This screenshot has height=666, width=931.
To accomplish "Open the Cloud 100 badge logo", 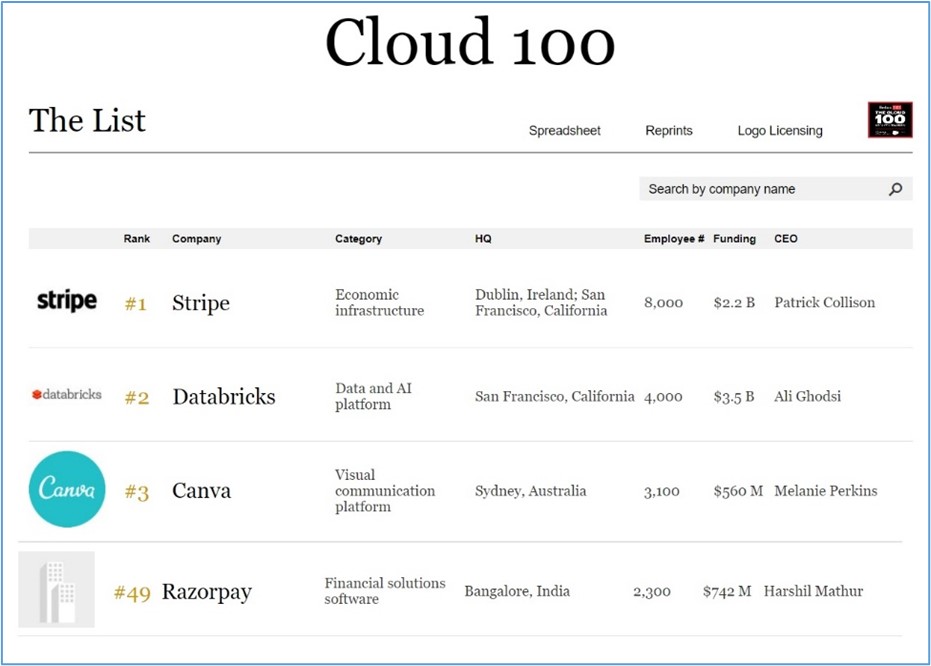I will pyautogui.click(x=890, y=120).
